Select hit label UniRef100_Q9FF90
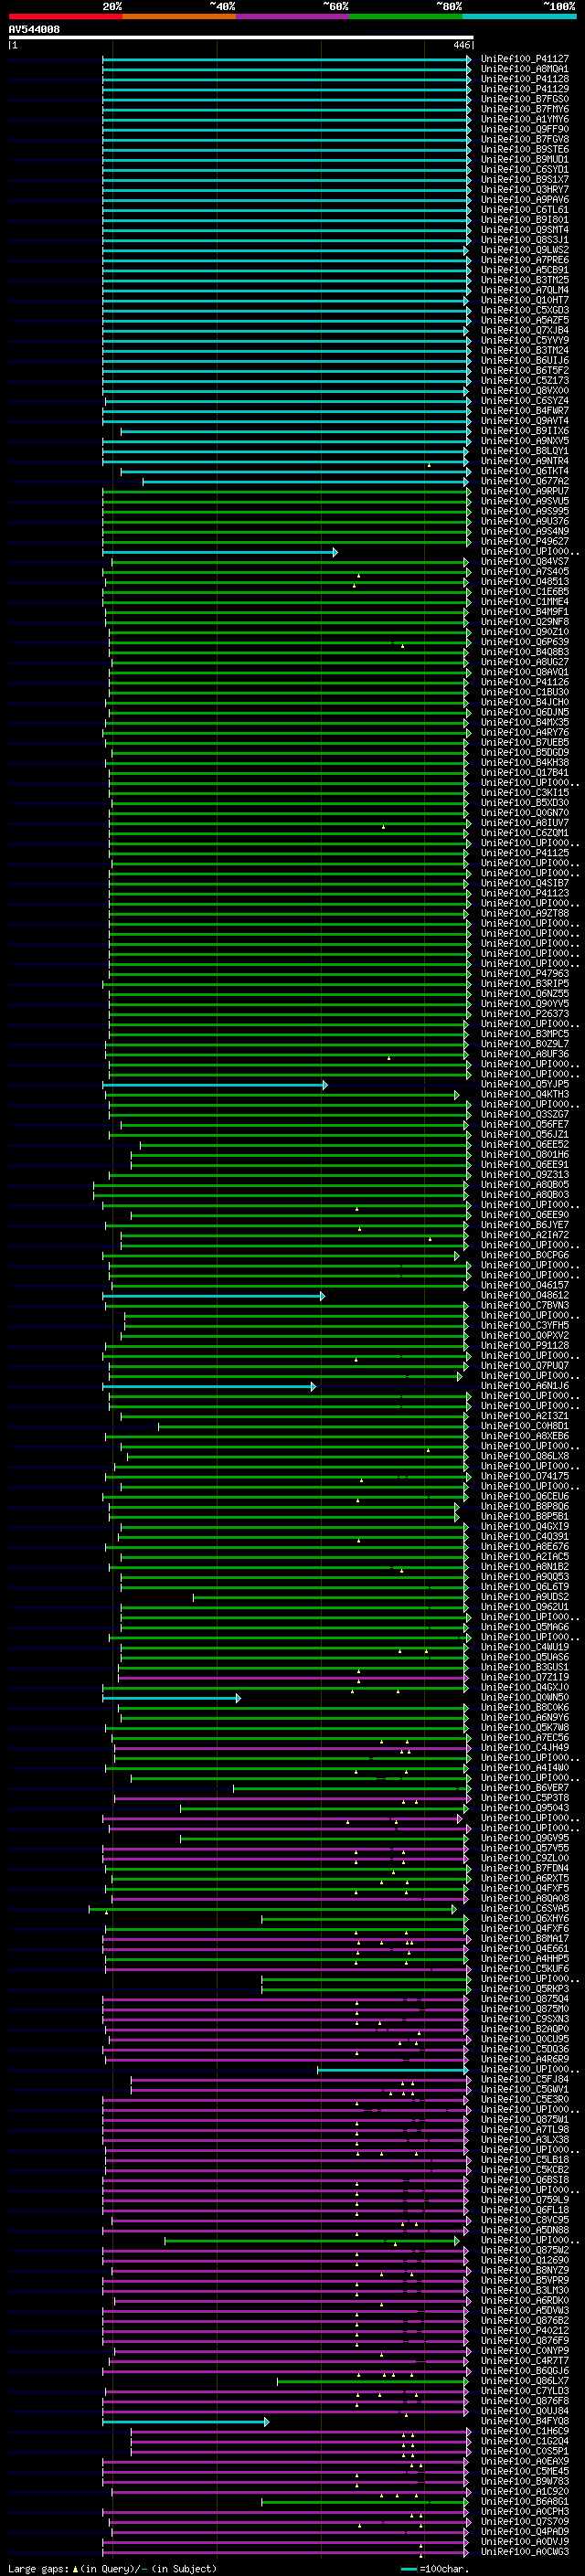The width and height of the screenshot is (585, 2576). click(525, 129)
